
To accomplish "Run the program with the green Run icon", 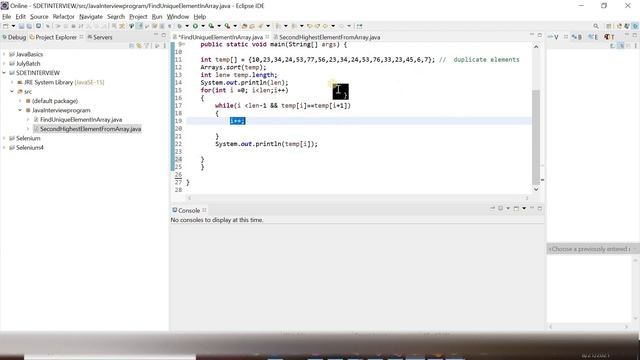I will point(196,26).
